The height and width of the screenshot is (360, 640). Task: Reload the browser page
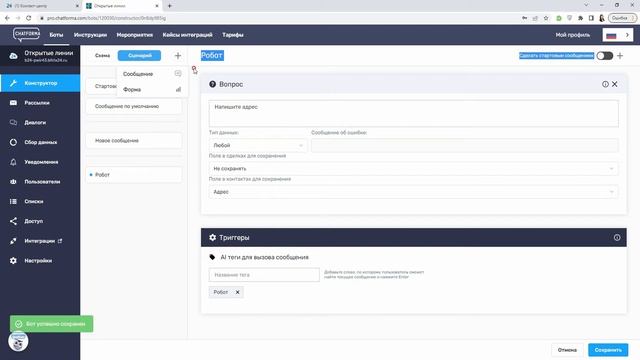coord(28,18)
